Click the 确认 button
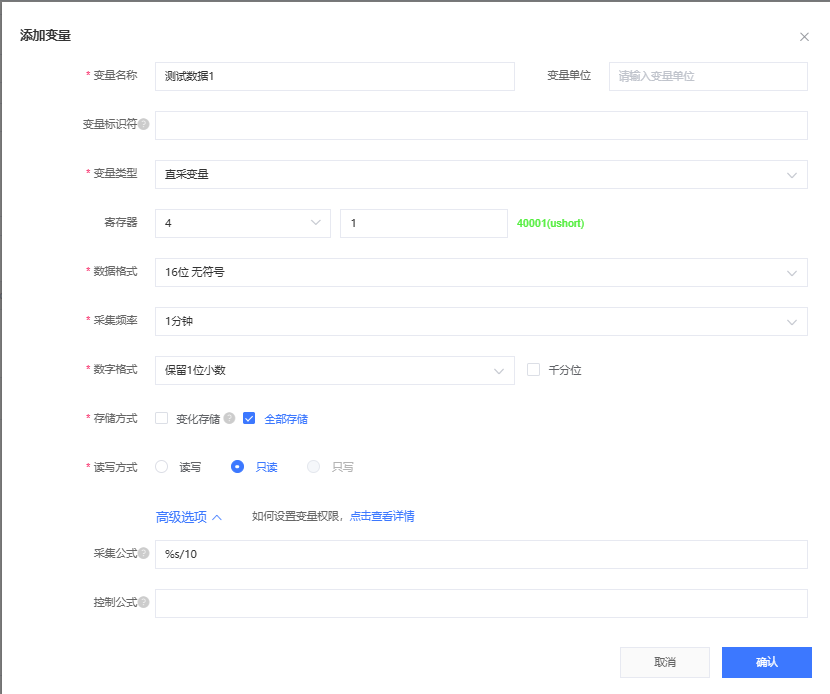 pos(766,662)
